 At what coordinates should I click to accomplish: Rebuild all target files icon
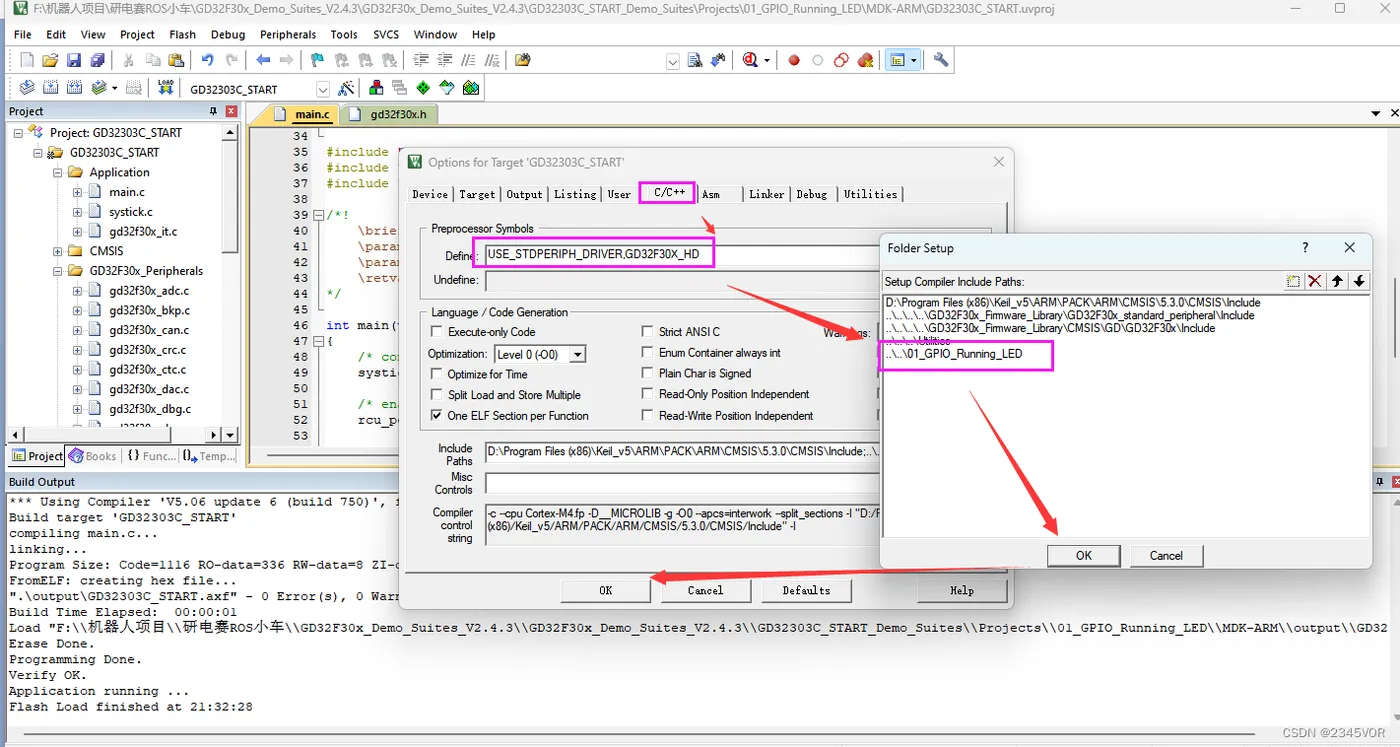click(73, 88)
